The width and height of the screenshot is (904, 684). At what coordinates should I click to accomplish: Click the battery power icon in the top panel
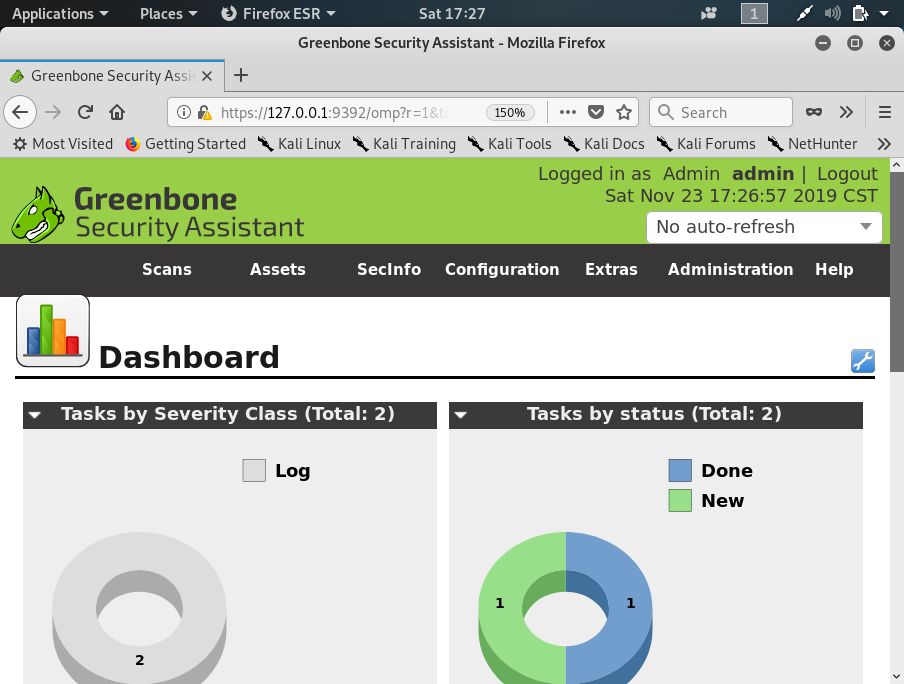(x=860, y=13)
